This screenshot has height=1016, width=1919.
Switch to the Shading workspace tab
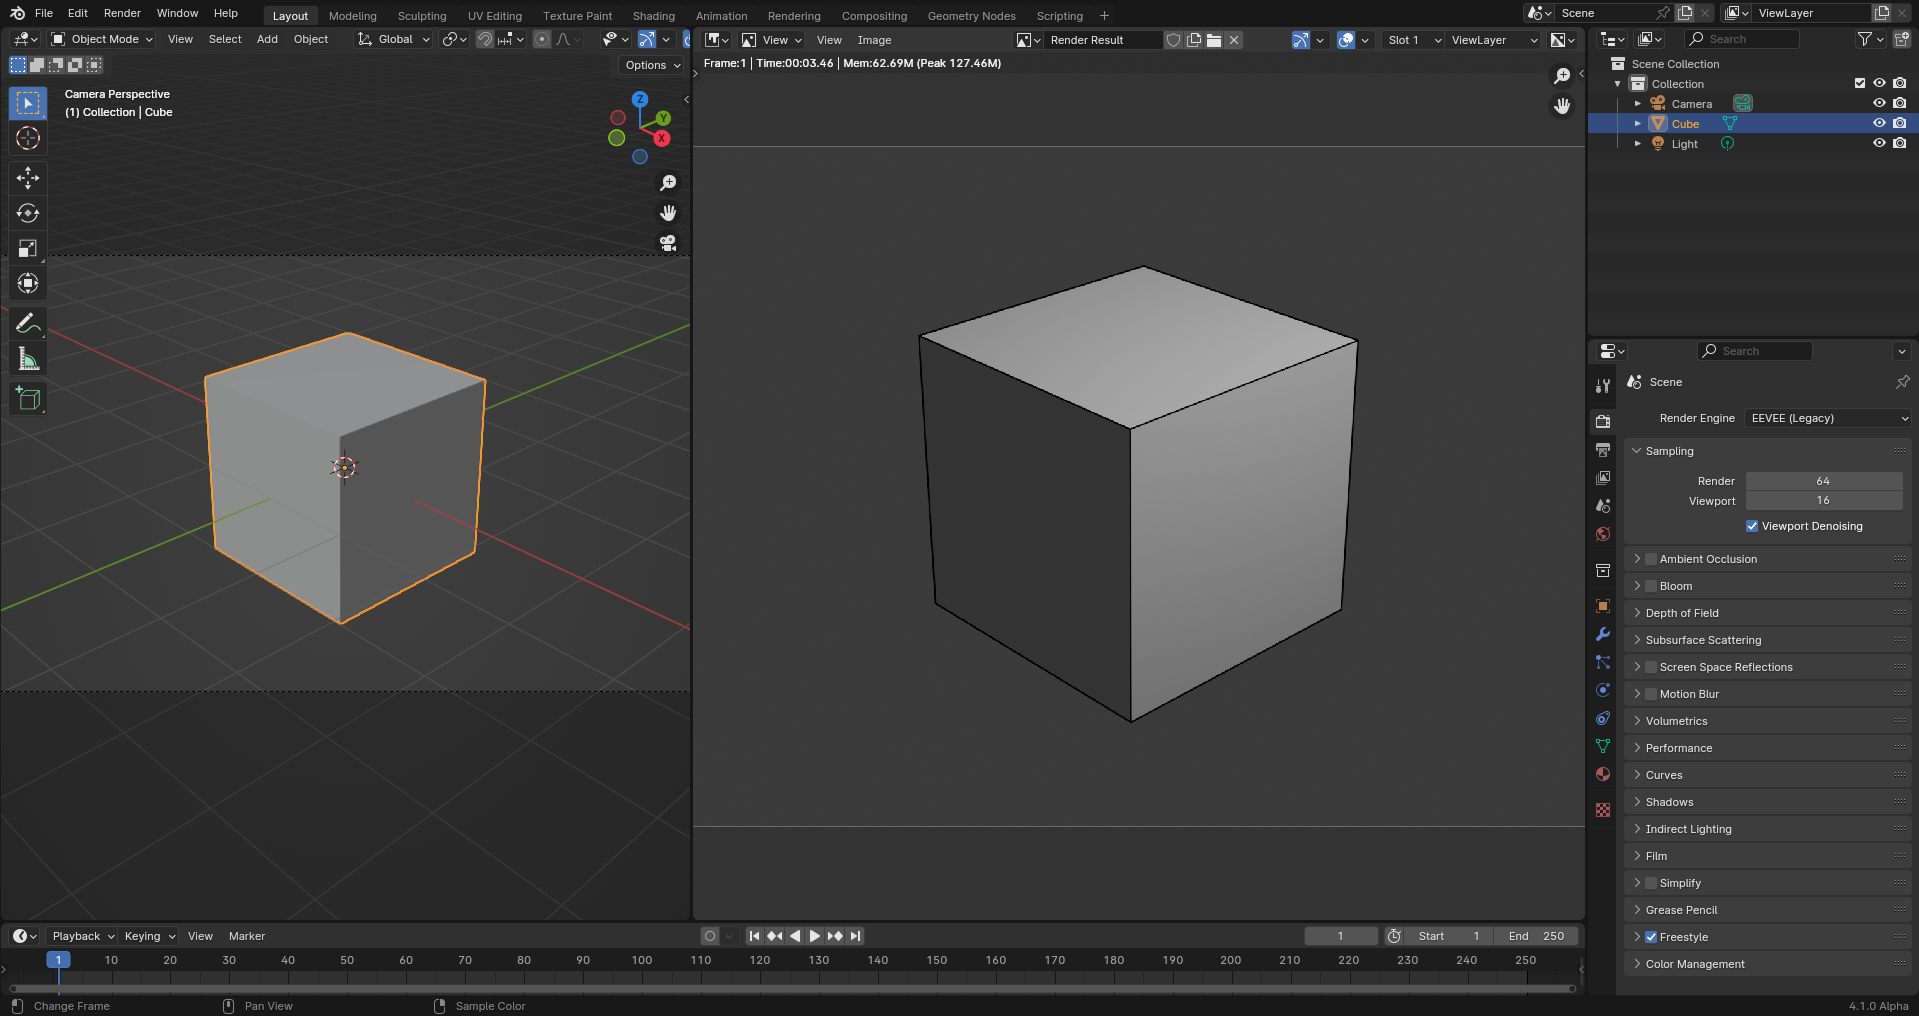point(654,16)
